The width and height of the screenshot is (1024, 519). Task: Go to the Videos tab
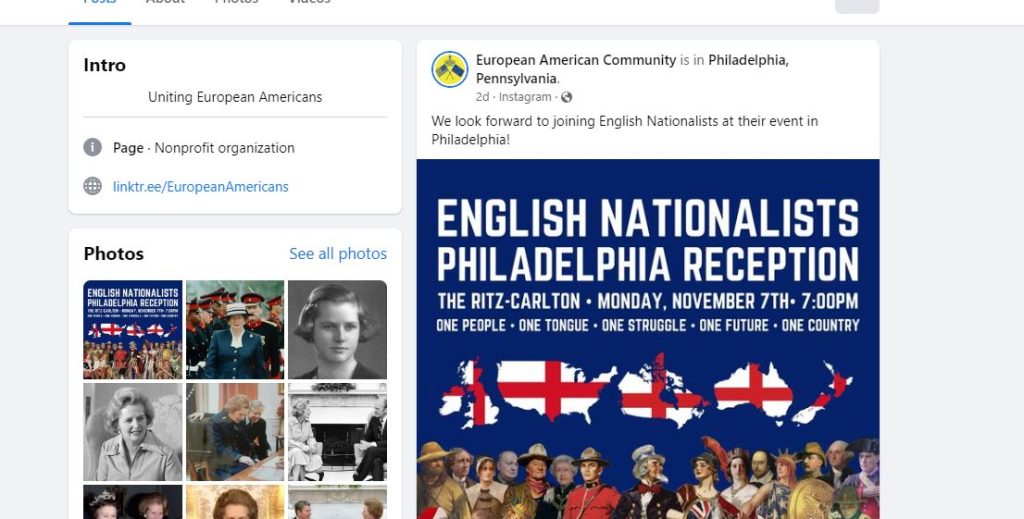tap(309, 3)
